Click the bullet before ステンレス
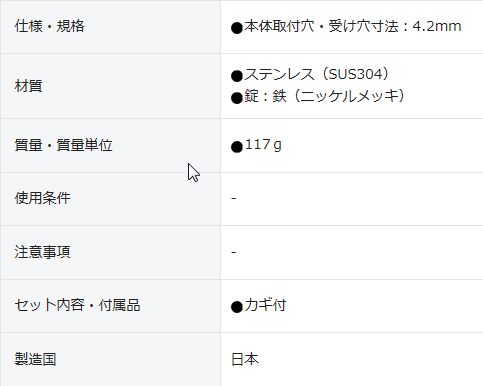The height and width of the screenshot is (386, 483). point(237,76)
